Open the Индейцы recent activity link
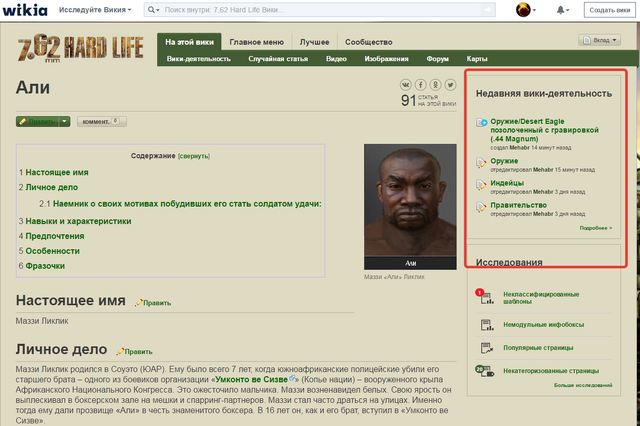Image resolution: width=640 pixels, height=426 pixels. click(x=507, y=183)
